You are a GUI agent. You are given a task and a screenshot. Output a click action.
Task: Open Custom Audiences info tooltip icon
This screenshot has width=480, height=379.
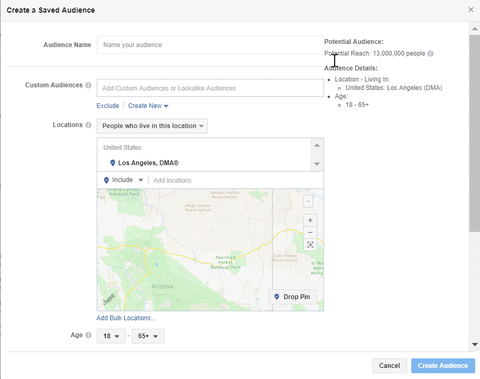[x=88, y=85]
